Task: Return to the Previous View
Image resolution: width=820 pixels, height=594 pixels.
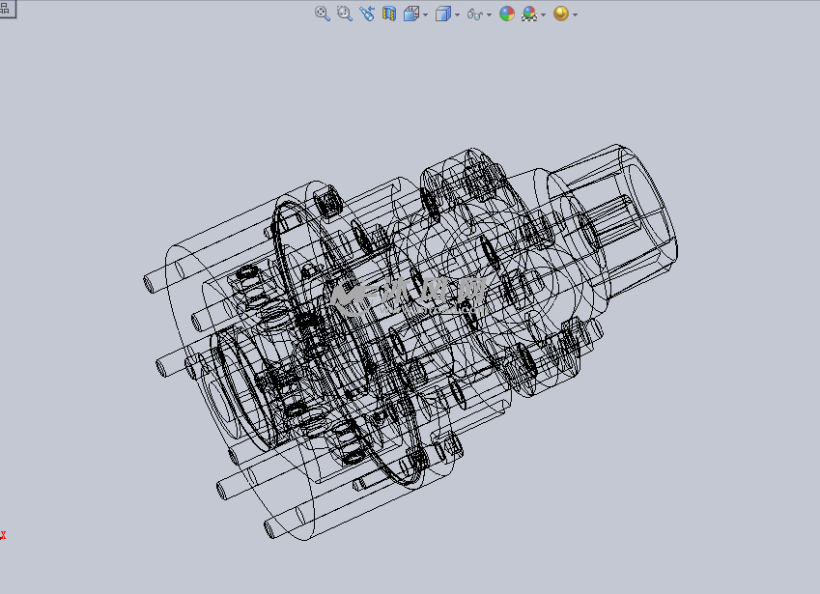Action: click(367, 13)
